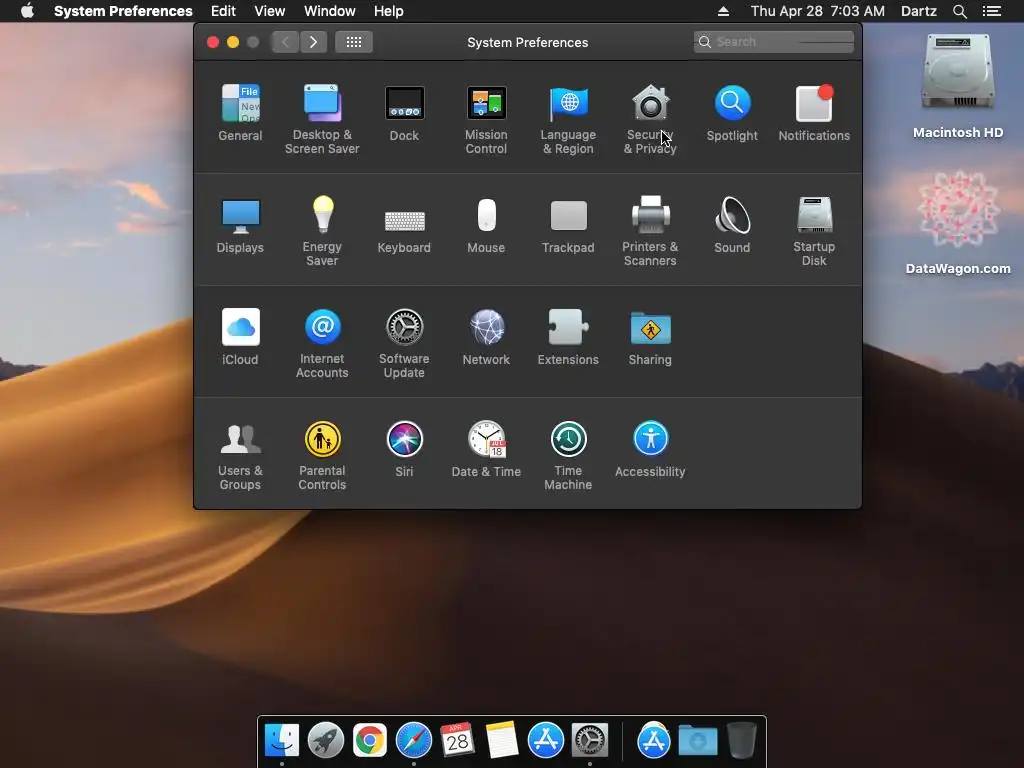Open the App Store icon left of System Preferences
Image resolution: width=1024 pixels, height=768 pixels.
click(x=545, y=740)
